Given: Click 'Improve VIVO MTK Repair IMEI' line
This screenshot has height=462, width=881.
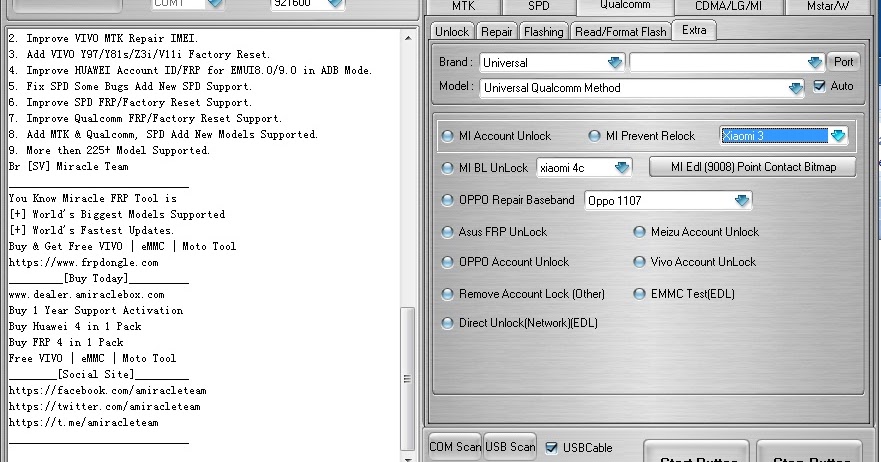Looking at the screenshot, I should tap(103, 39).
